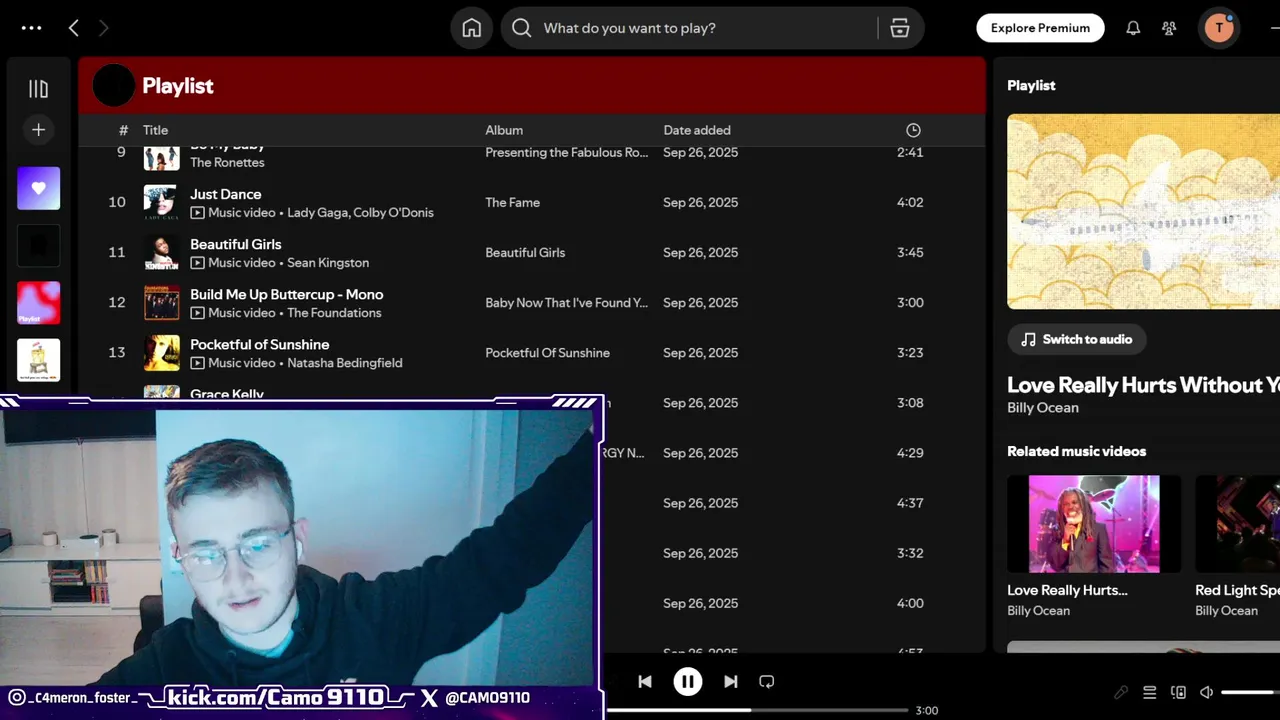Click the search magnifier icon
The image size is (1280, 720).
tap(521, 28)
